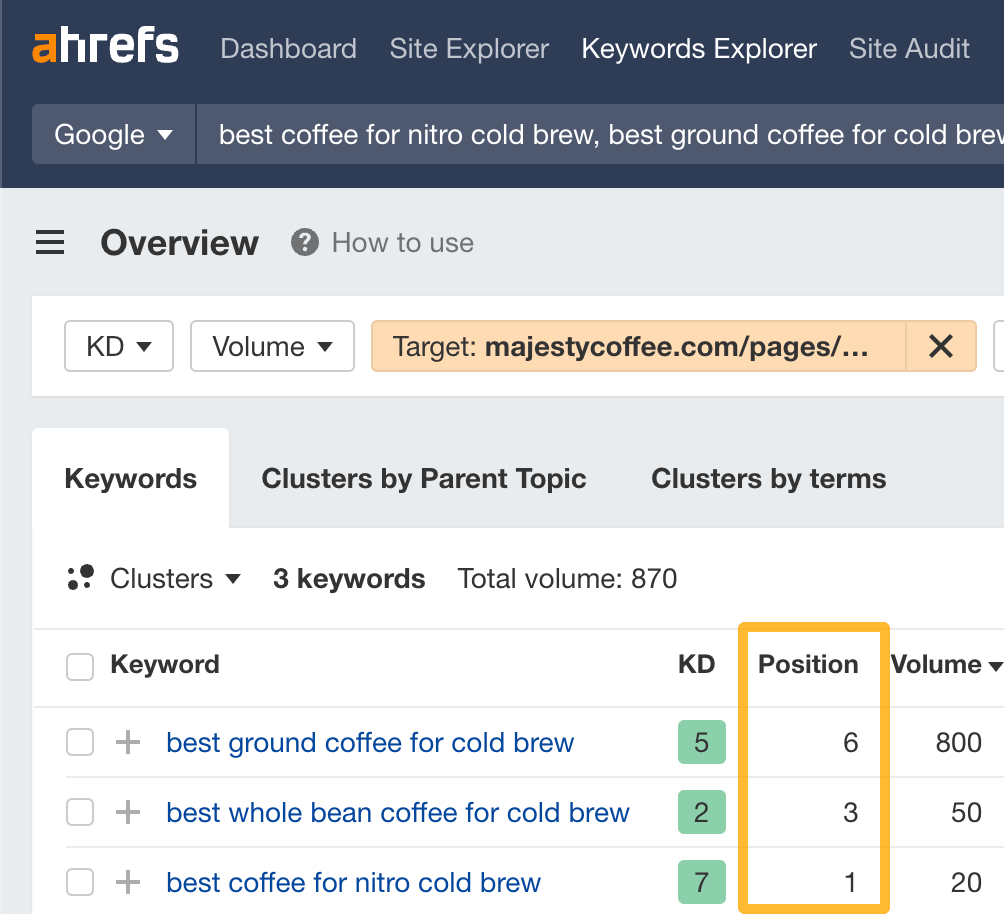Screen dimensions: 1004x914
Task: Click the KD 5 difficulty badge
Action: coord(701,742)
